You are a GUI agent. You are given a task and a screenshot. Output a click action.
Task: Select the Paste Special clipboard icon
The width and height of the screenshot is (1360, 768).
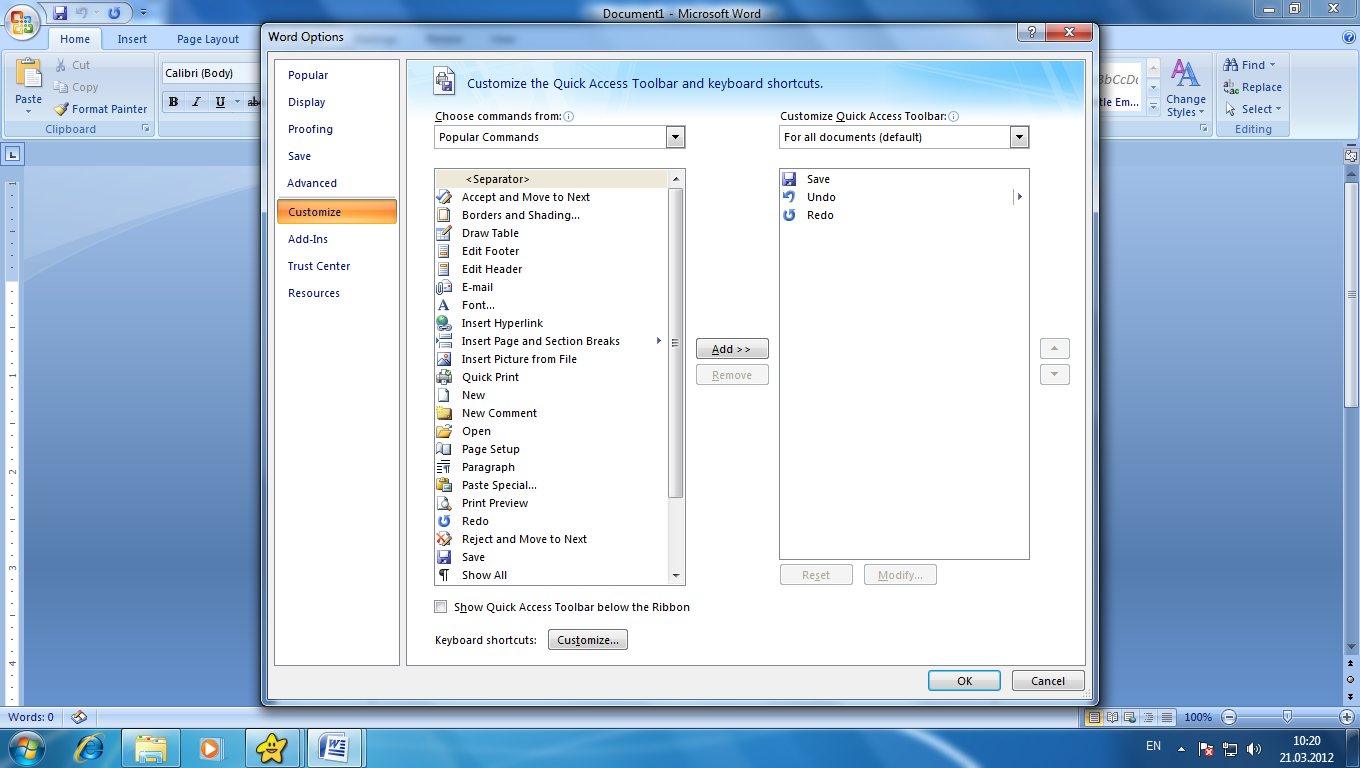(444, 485)
